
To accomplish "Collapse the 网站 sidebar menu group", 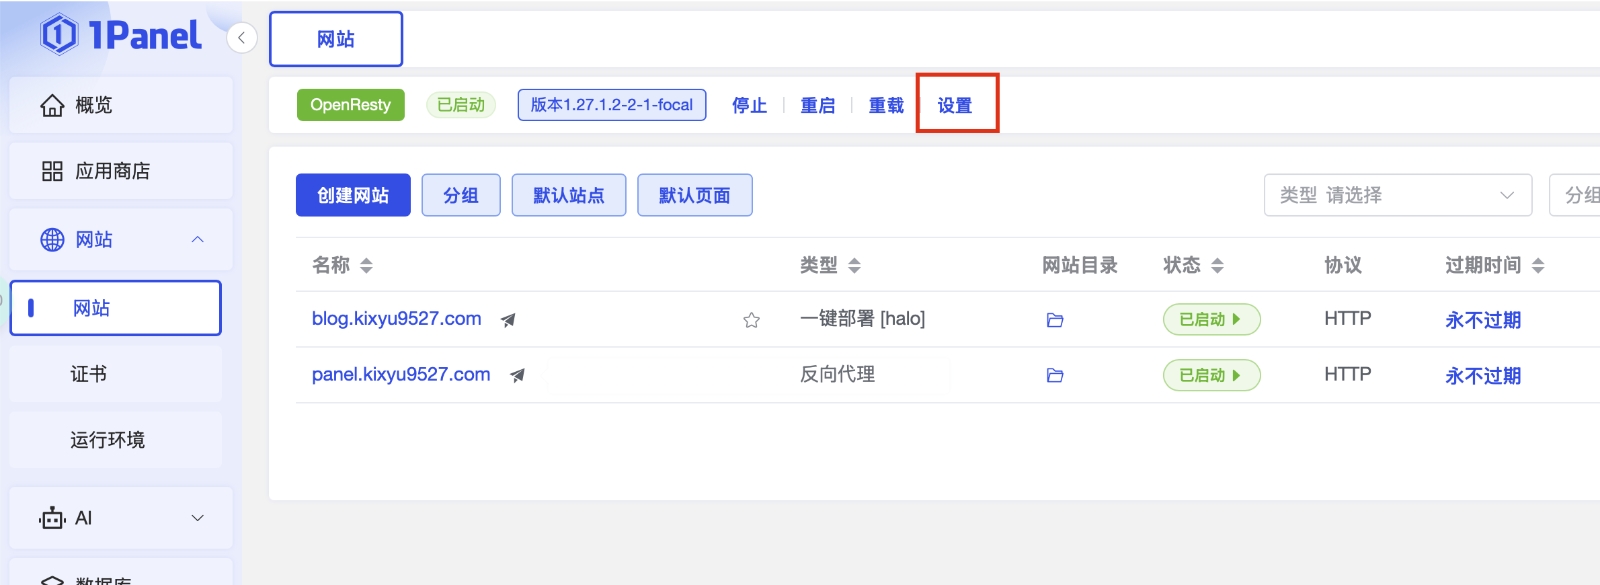I will coord(197,240).
